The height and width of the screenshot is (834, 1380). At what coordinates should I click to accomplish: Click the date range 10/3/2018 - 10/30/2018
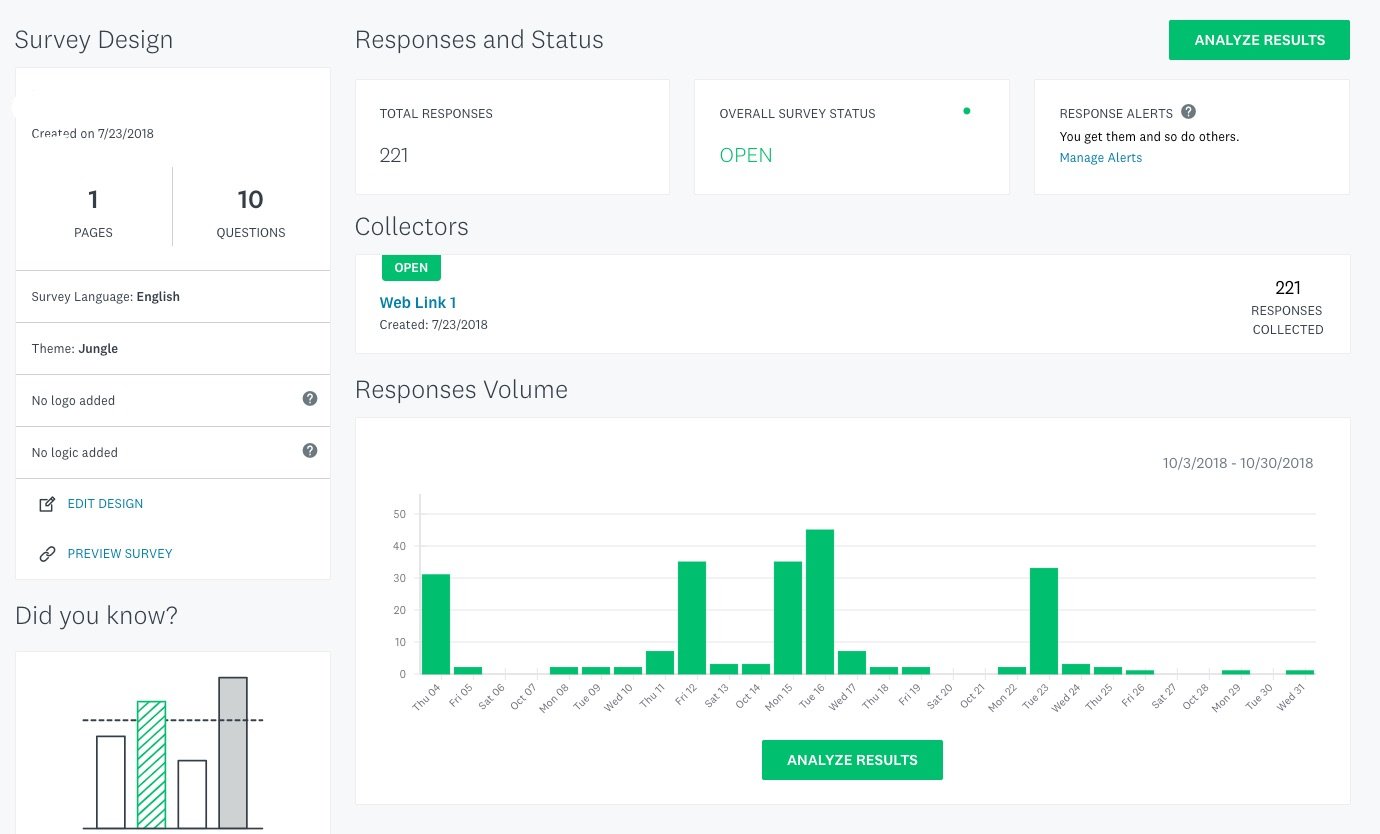coord(1238,463)
